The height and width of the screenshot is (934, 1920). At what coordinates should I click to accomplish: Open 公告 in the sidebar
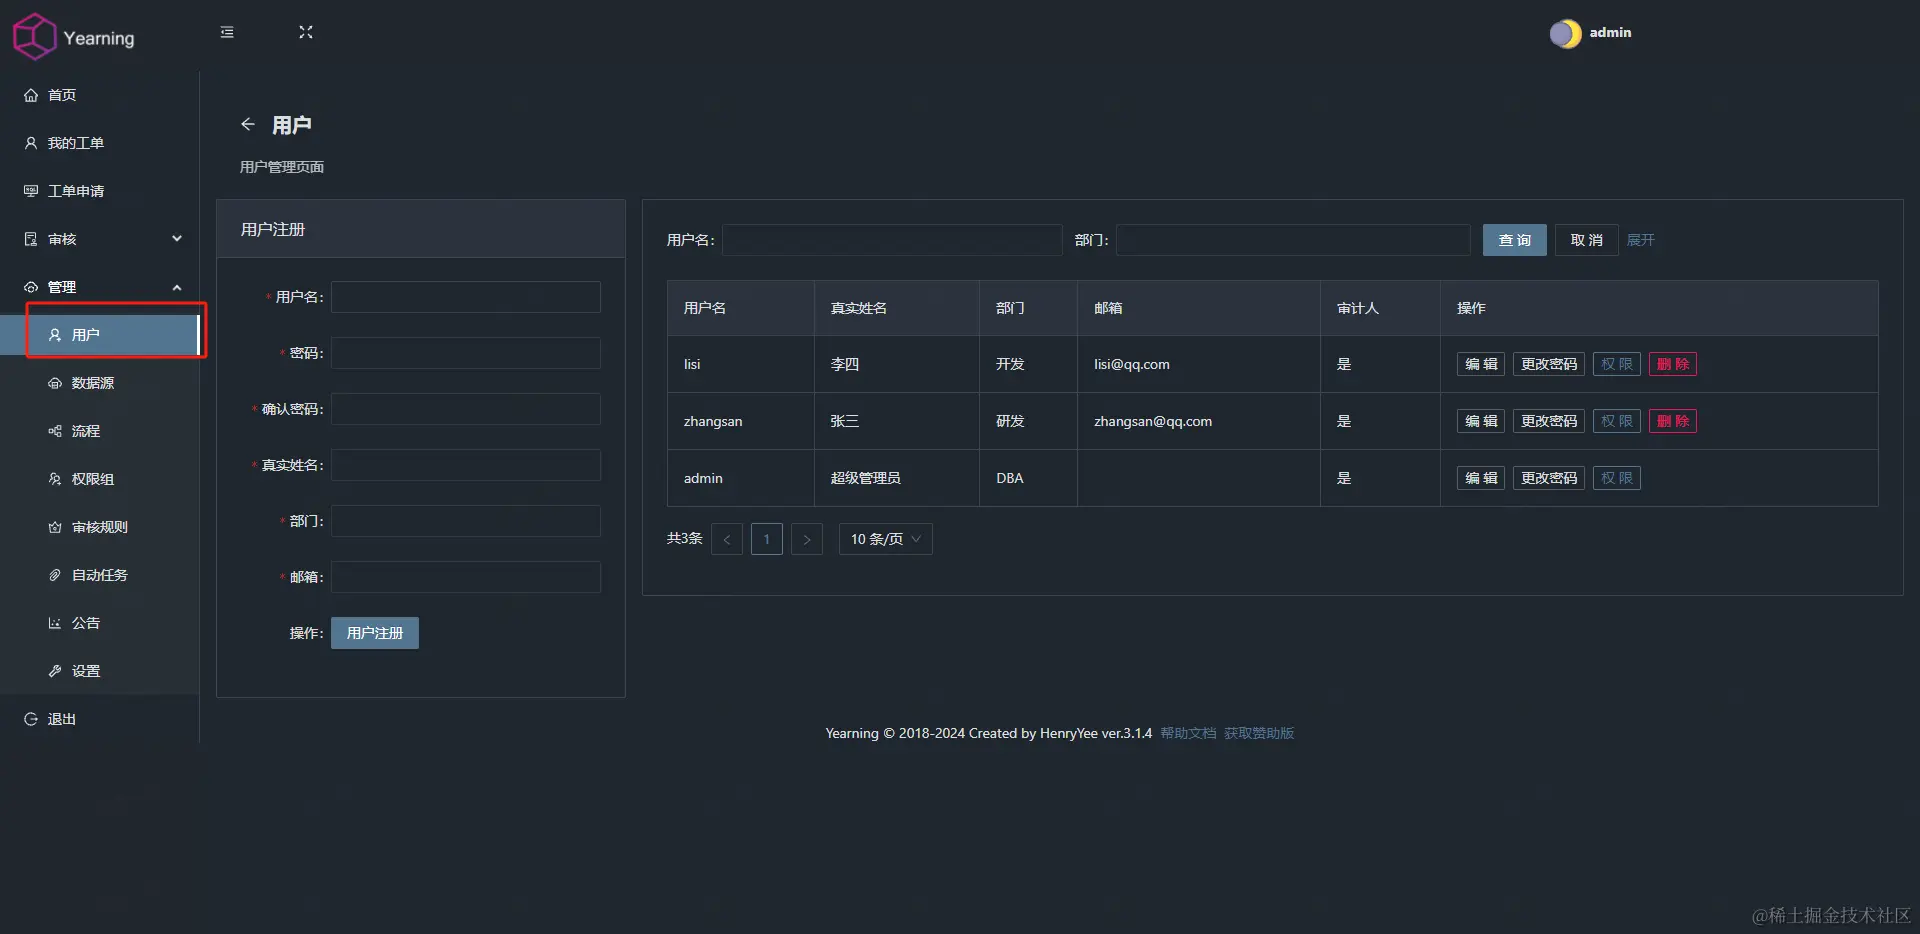click(x=100, y=623)
